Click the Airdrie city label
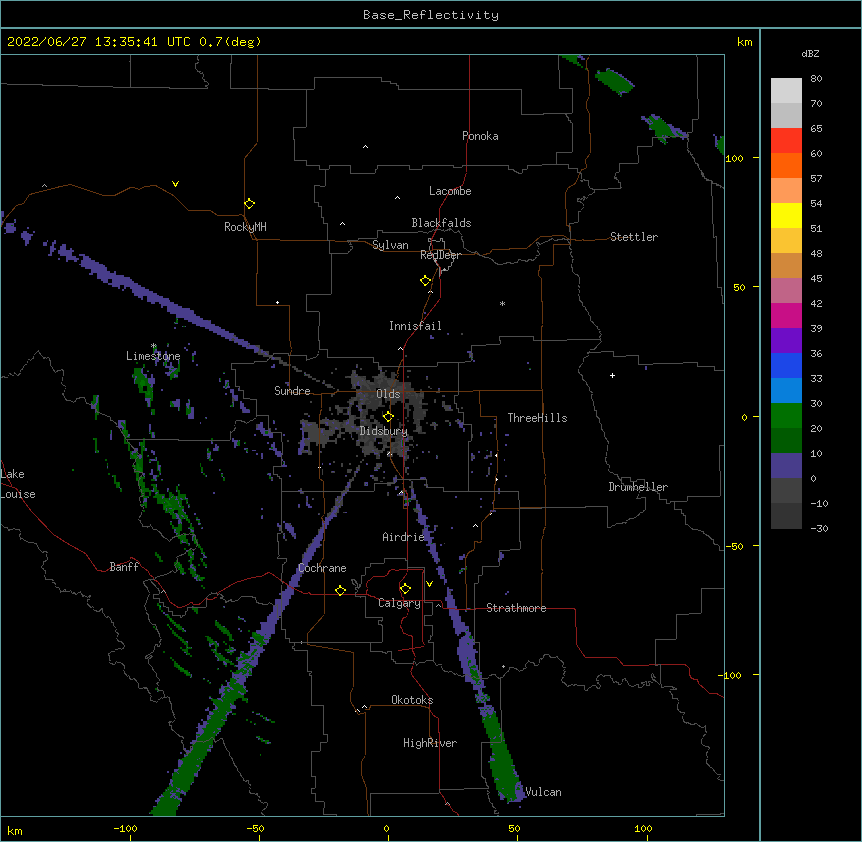Screen dimensions: 862x842 click(x=404, y=537)
